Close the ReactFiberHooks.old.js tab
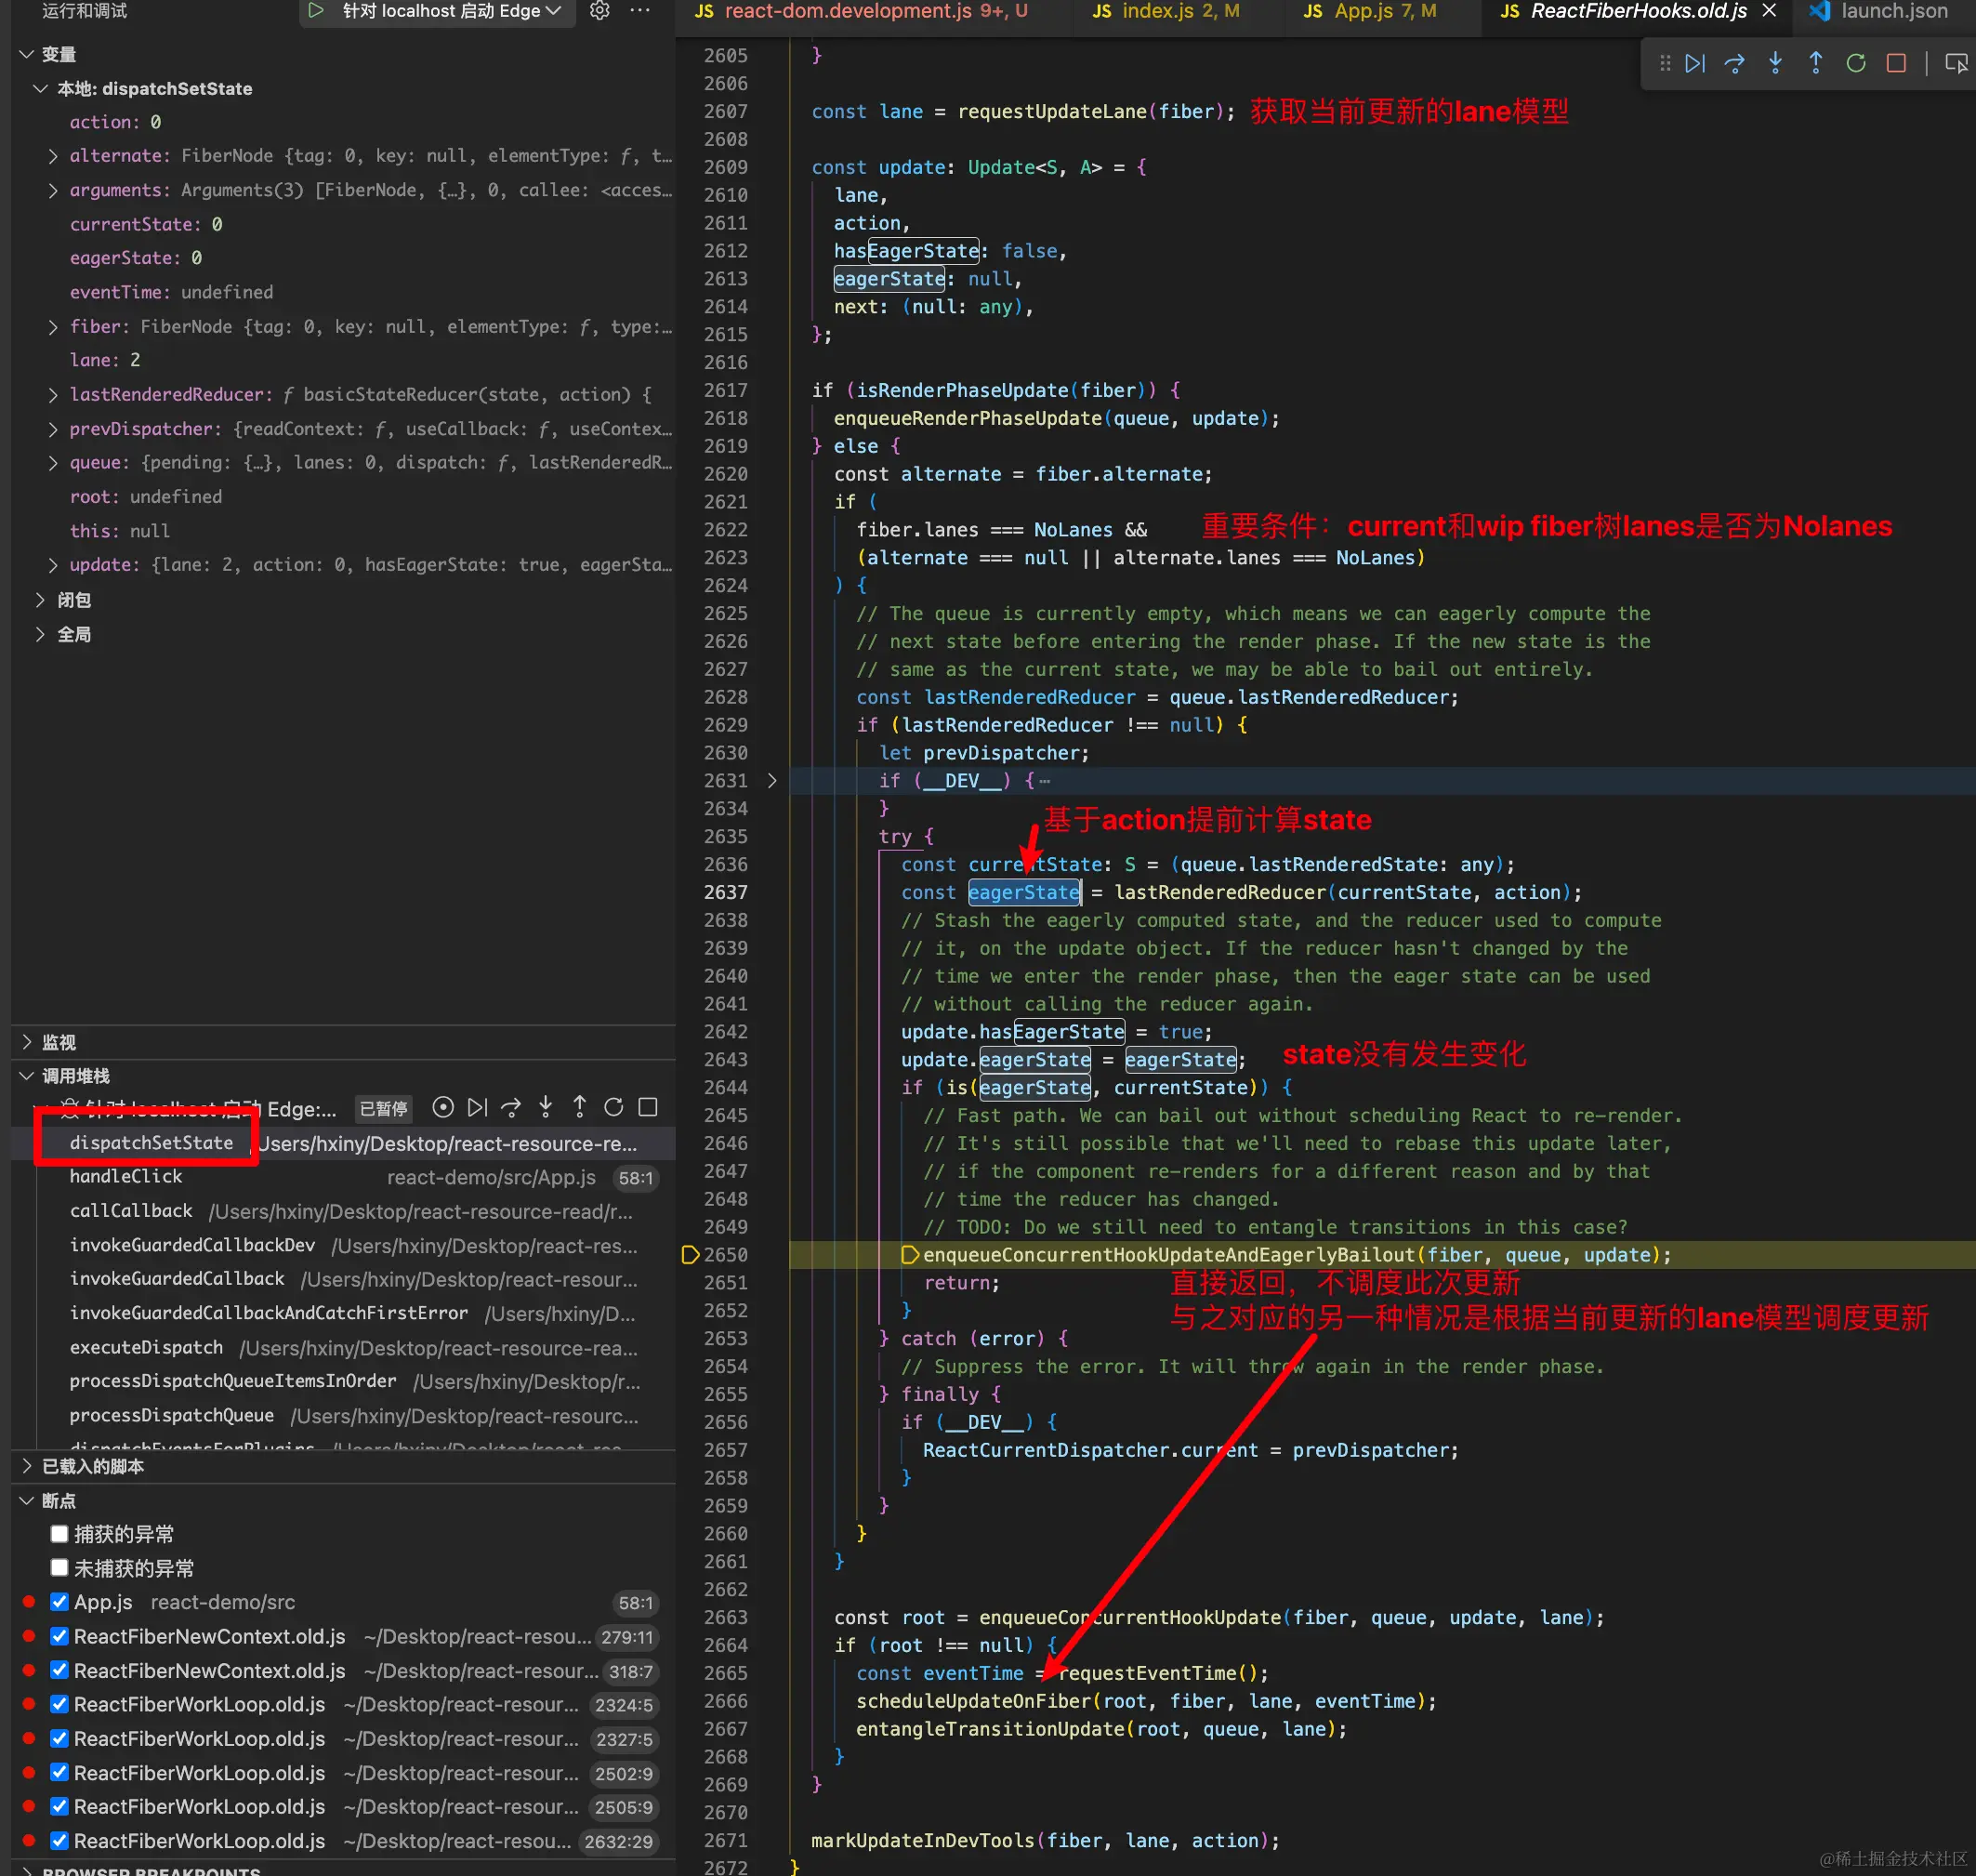This screenshot has height=1876, width=1976. [1769, 11]
